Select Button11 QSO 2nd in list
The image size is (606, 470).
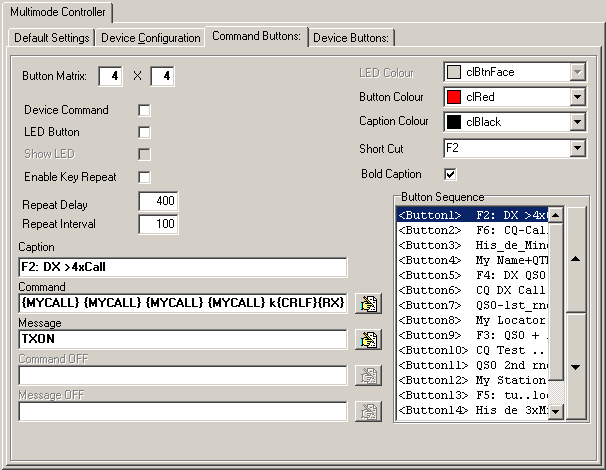[x=473, y=365]
